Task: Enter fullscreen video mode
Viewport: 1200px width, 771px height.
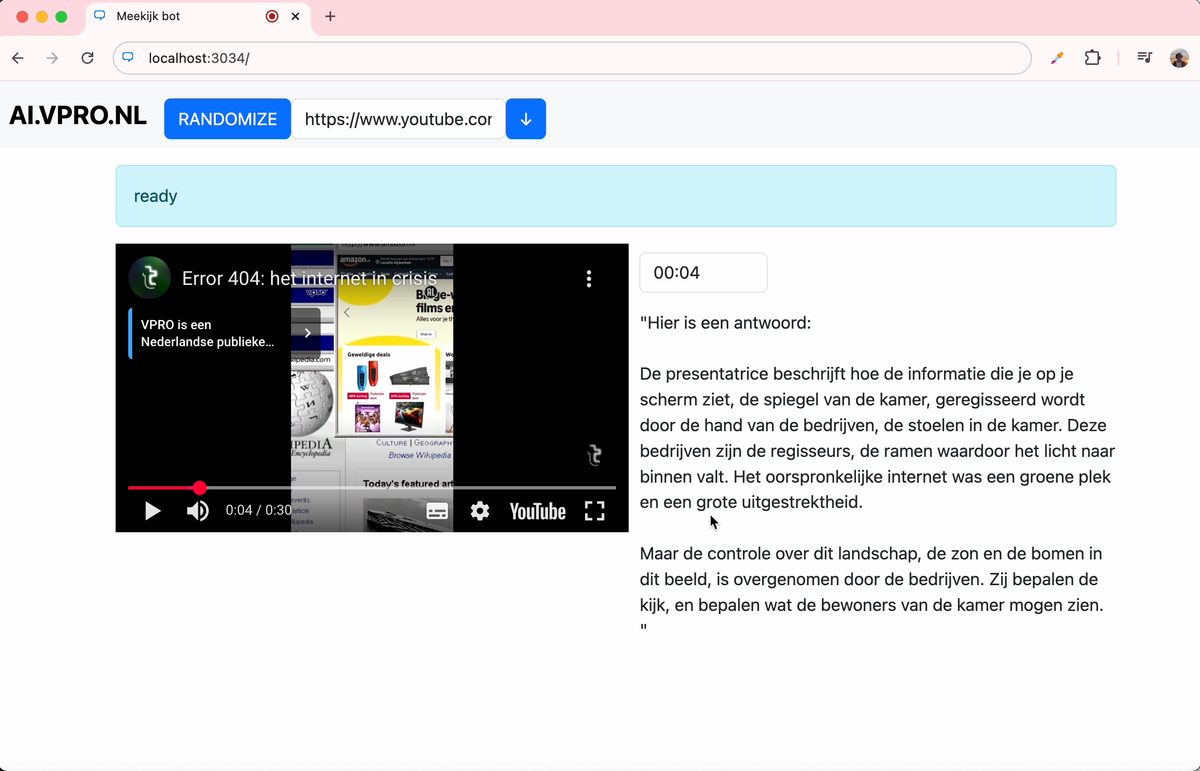Action: (594, 511)
